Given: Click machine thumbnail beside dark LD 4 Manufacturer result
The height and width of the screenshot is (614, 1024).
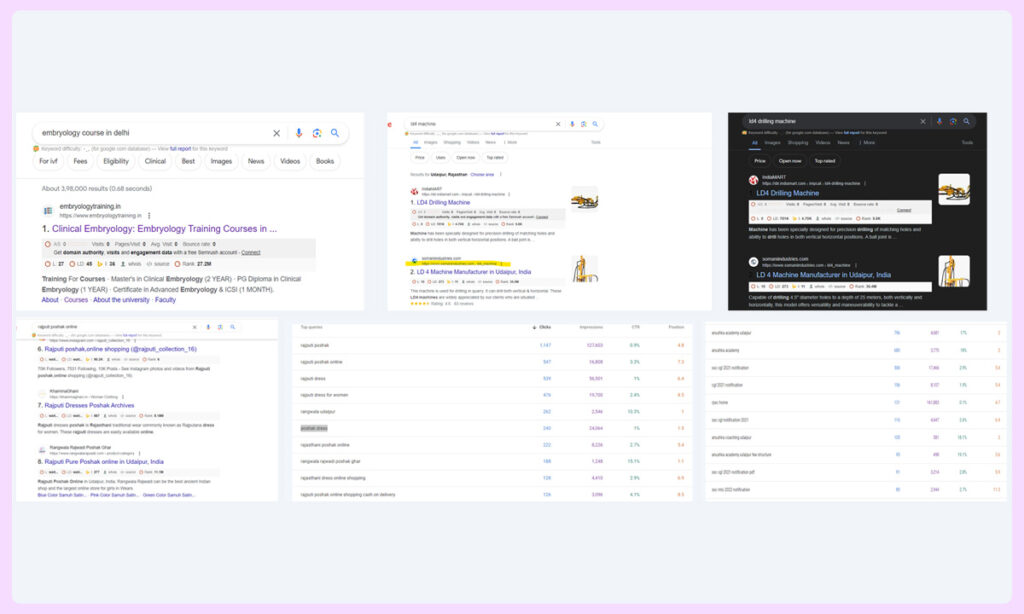Looking at the screenshot, I should point(954,271).
